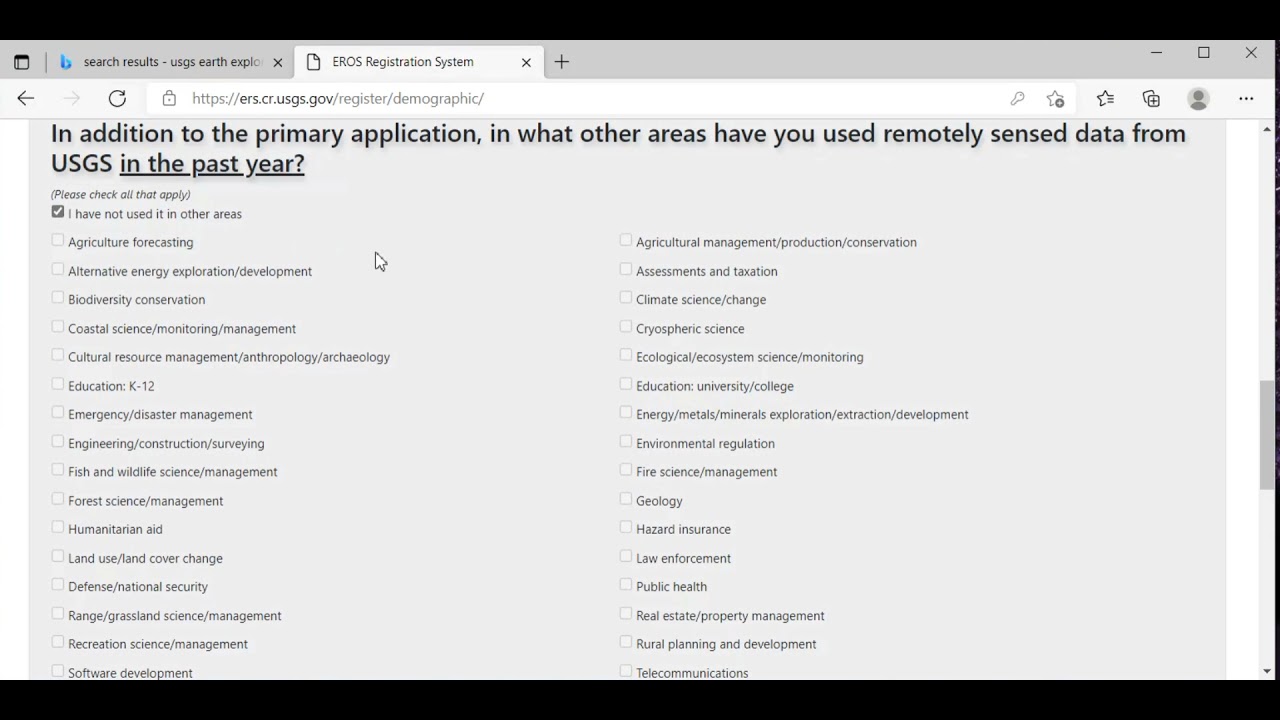Screen dimensions: 1280x720
Task: Open the tab actions menu icon
Action: tap(21, 62)
